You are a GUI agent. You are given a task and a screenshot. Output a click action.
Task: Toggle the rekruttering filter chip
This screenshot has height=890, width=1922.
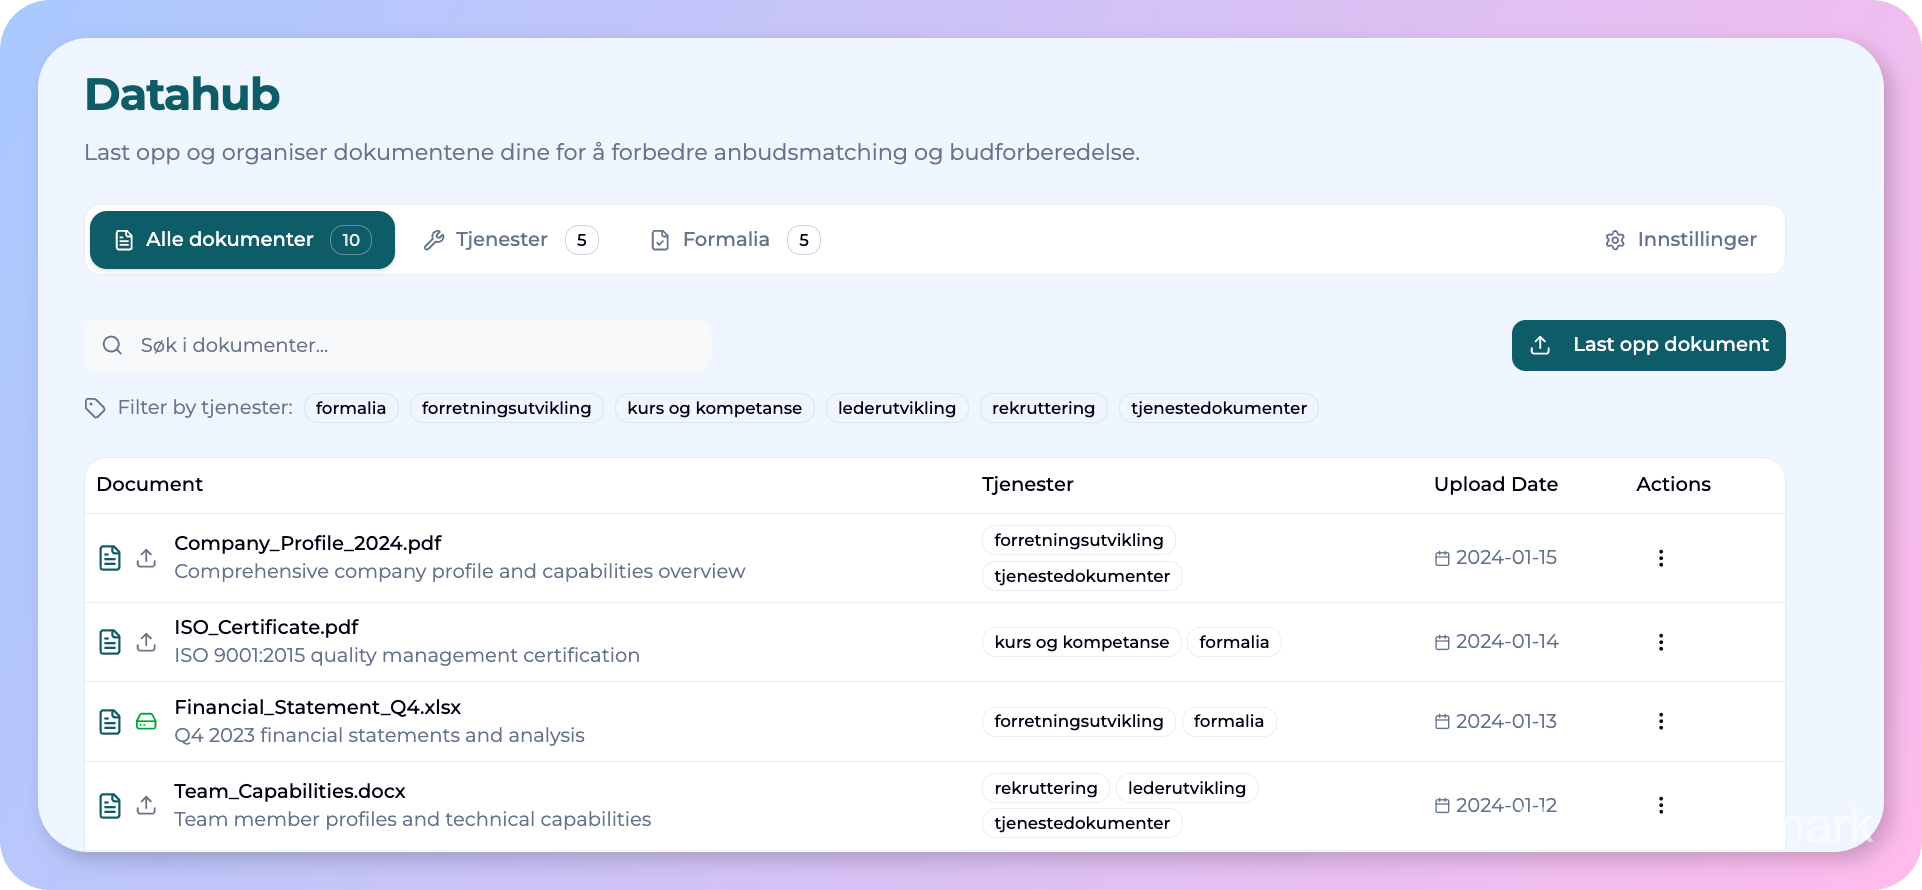(1043, 408)
